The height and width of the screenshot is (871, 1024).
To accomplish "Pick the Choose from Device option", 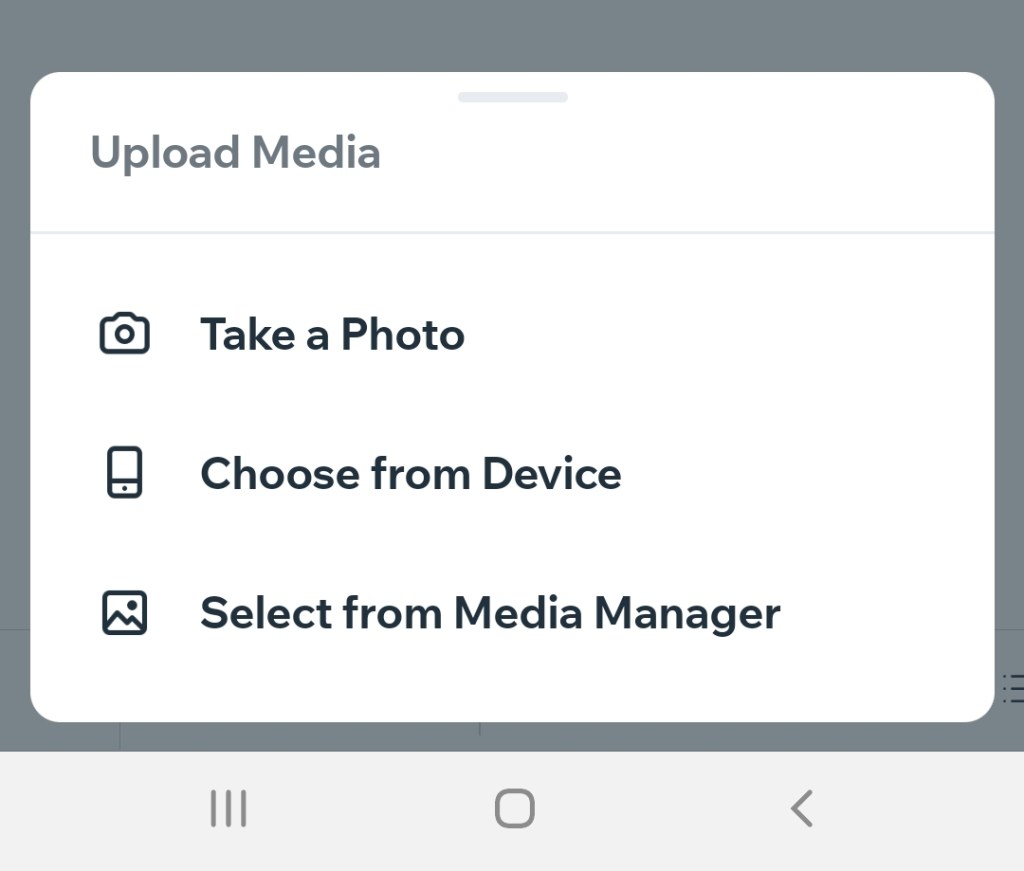I will click(x=410, y=473).
